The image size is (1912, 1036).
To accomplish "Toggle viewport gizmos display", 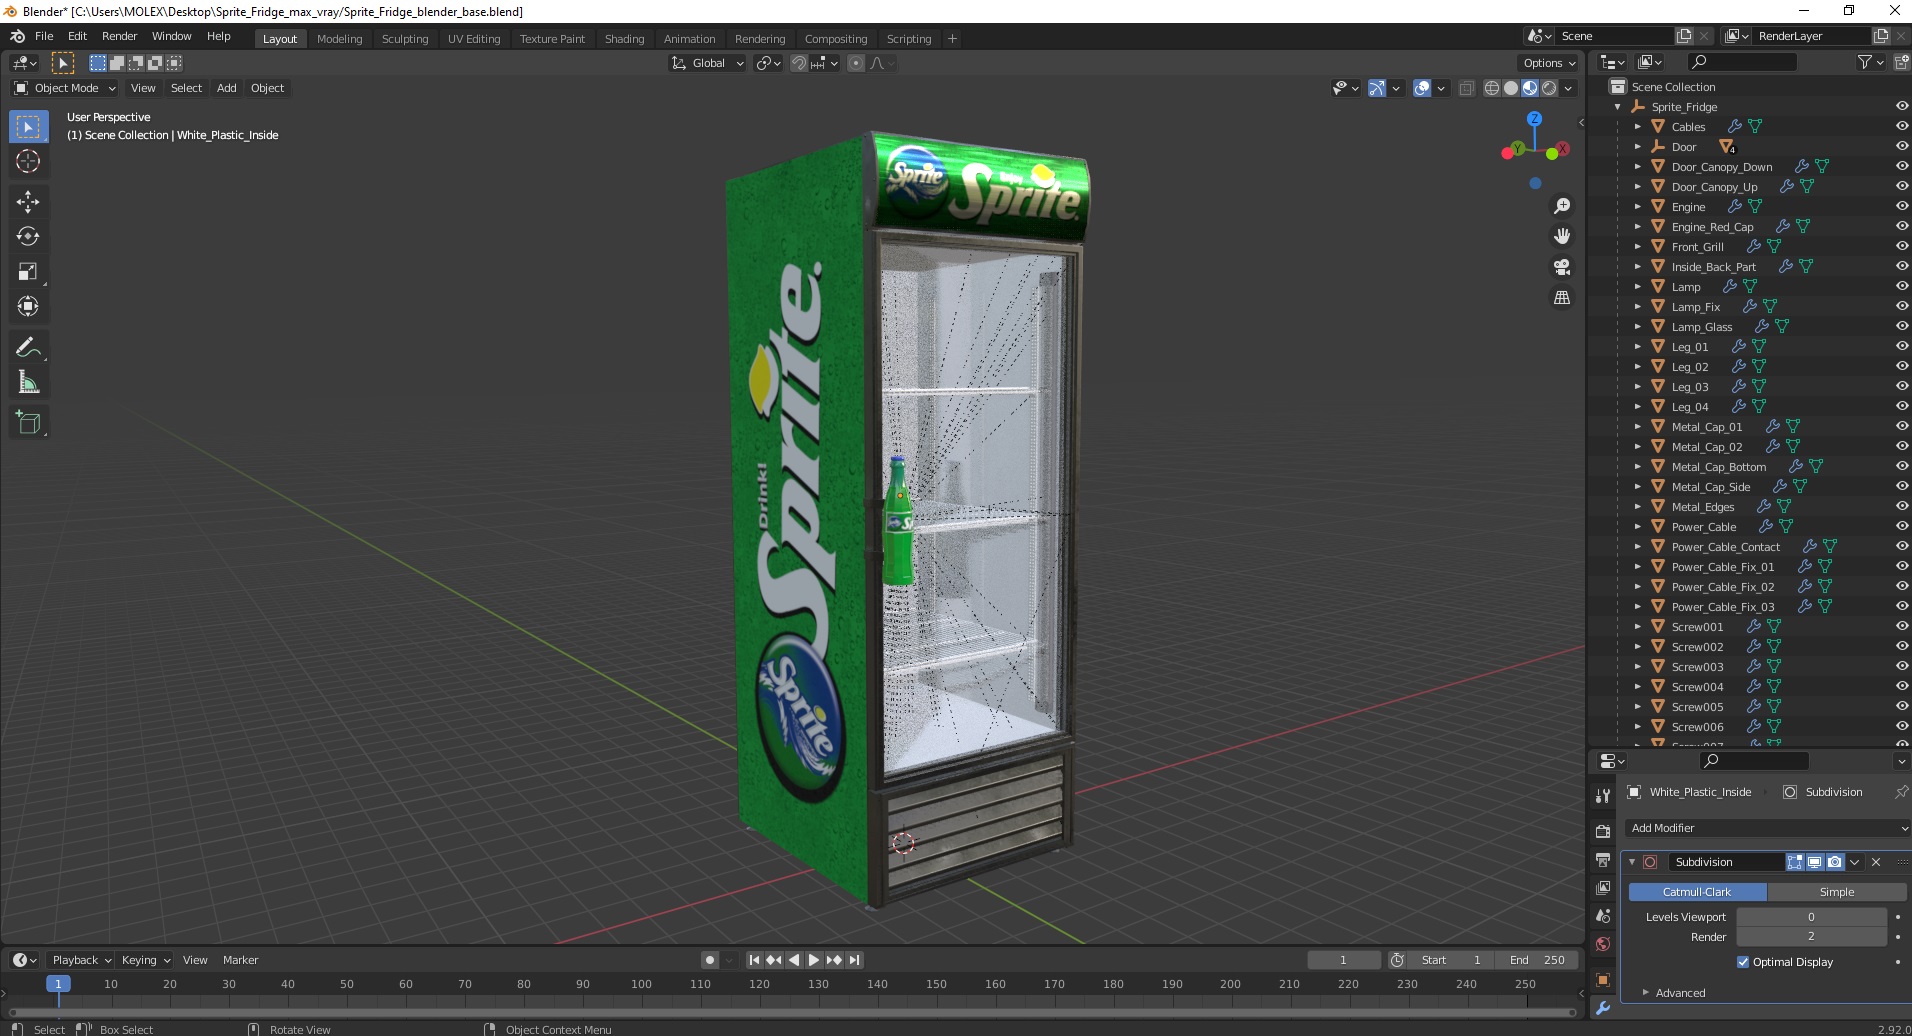I will coord(1377,88).
